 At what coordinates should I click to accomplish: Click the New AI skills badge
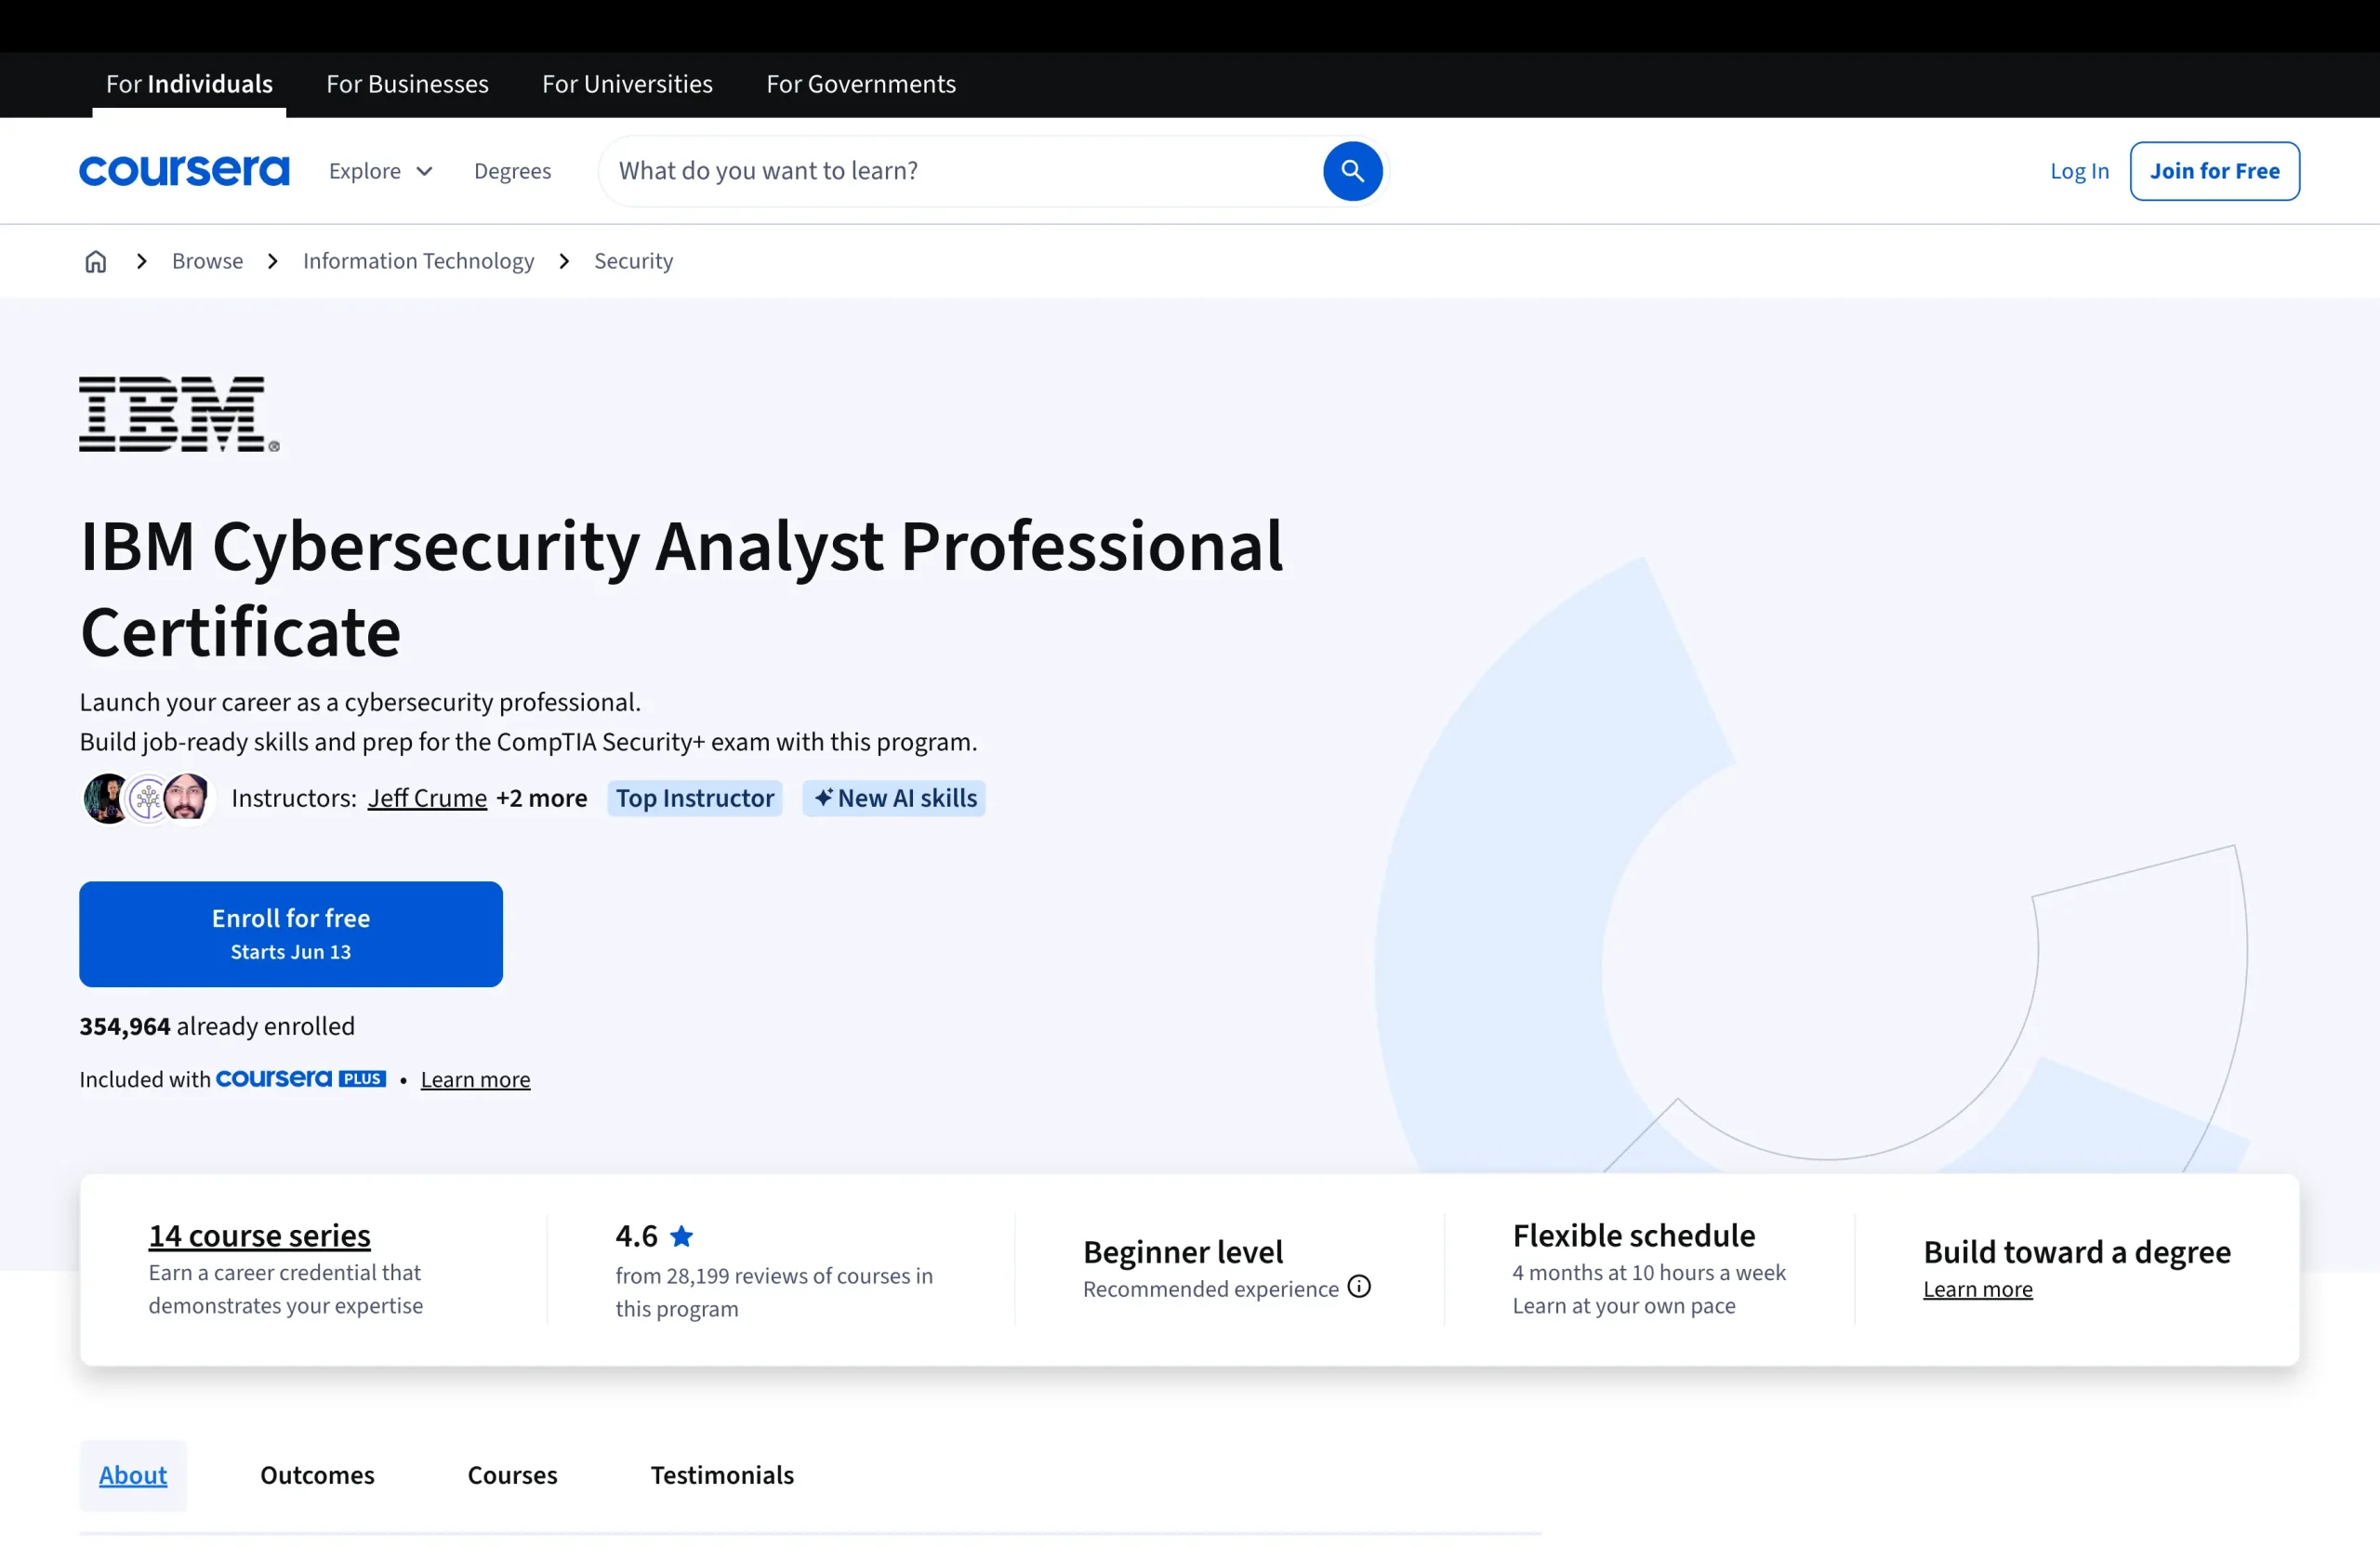tap(893, 798)
